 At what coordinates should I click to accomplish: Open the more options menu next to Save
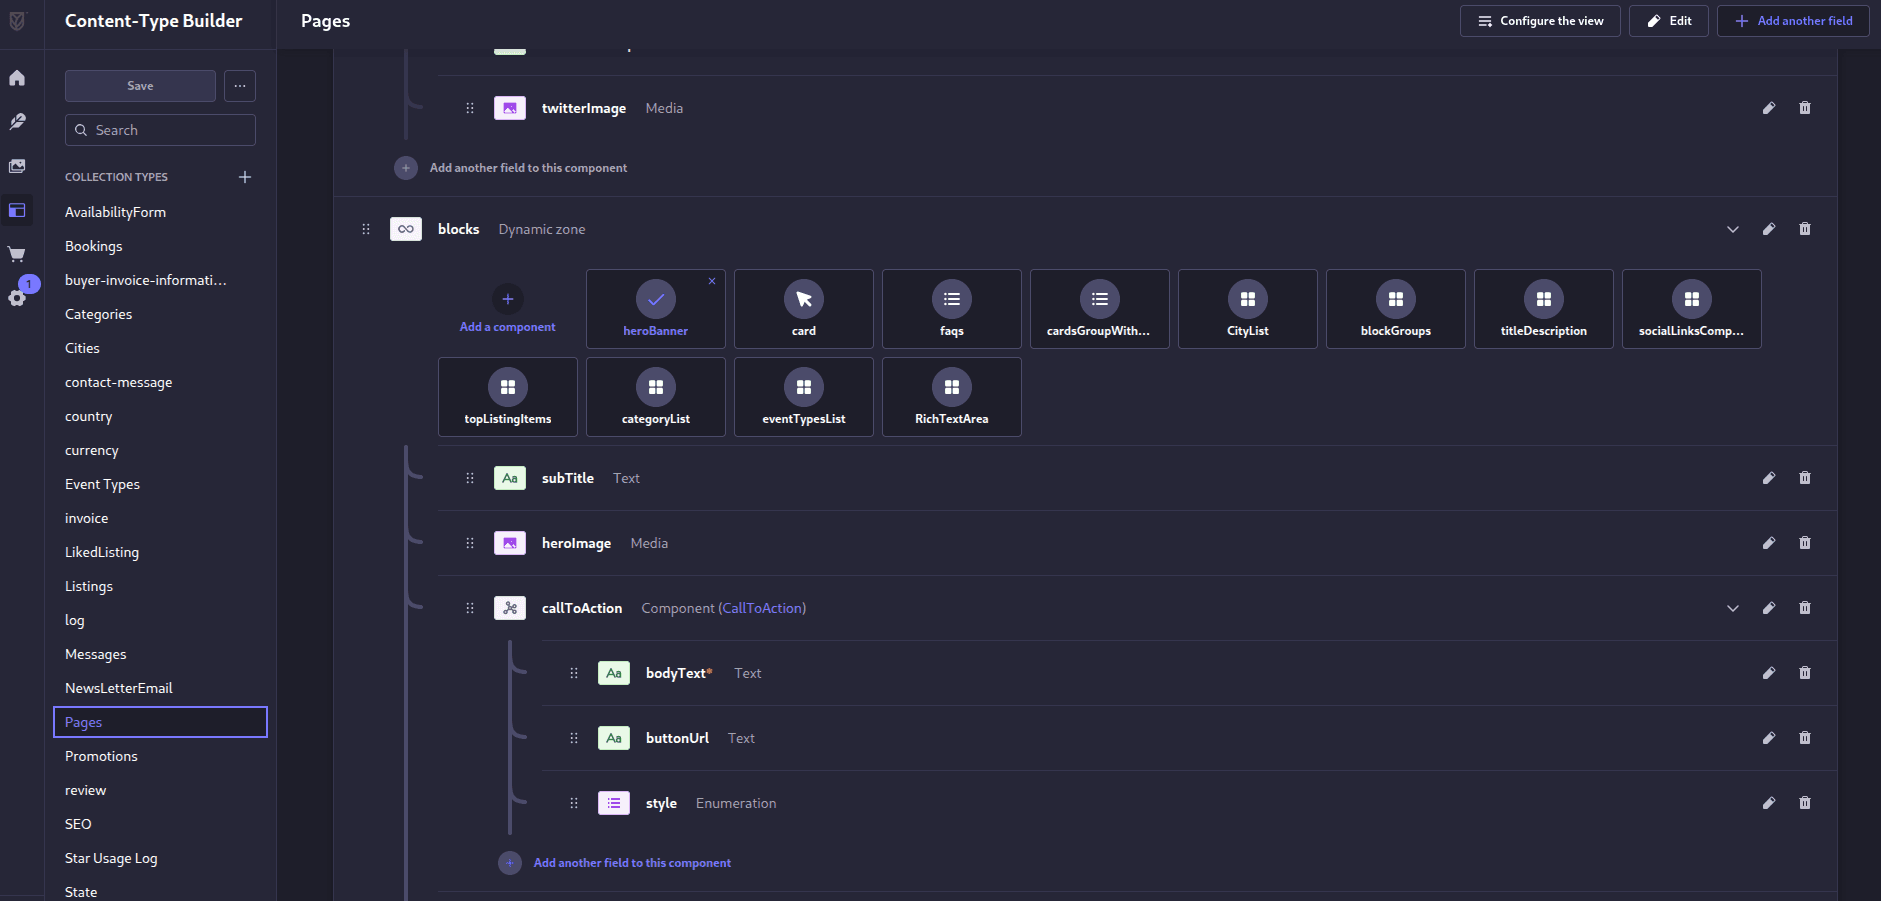tap(240, 86)
